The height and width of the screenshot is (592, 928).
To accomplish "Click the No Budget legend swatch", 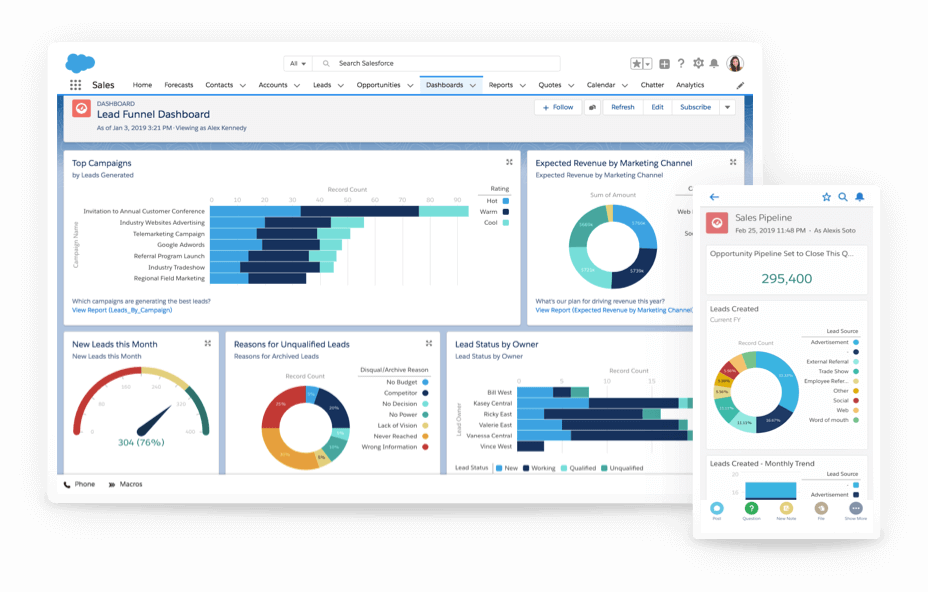I will tap(425, 382).
